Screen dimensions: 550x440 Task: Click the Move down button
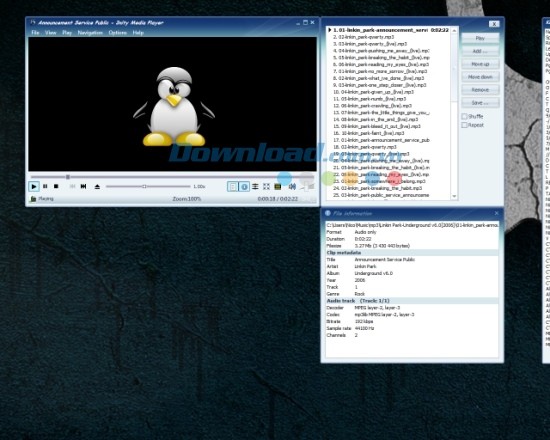coord(480,77)
